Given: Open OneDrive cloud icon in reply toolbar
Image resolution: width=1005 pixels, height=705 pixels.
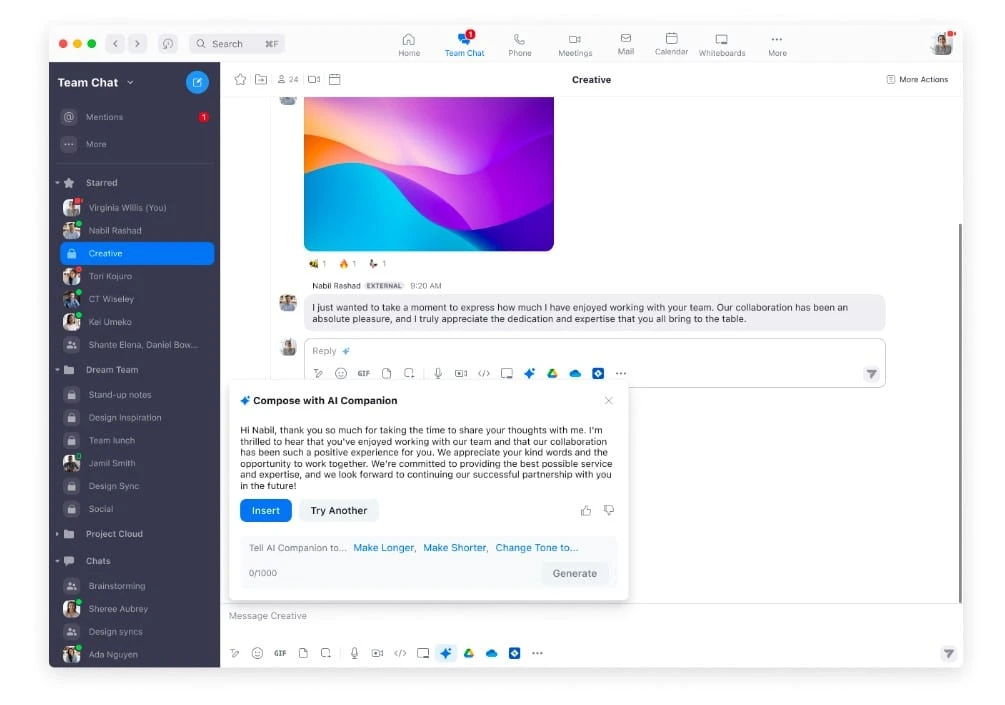Looking at the screenshot, I should click(575, 373).
